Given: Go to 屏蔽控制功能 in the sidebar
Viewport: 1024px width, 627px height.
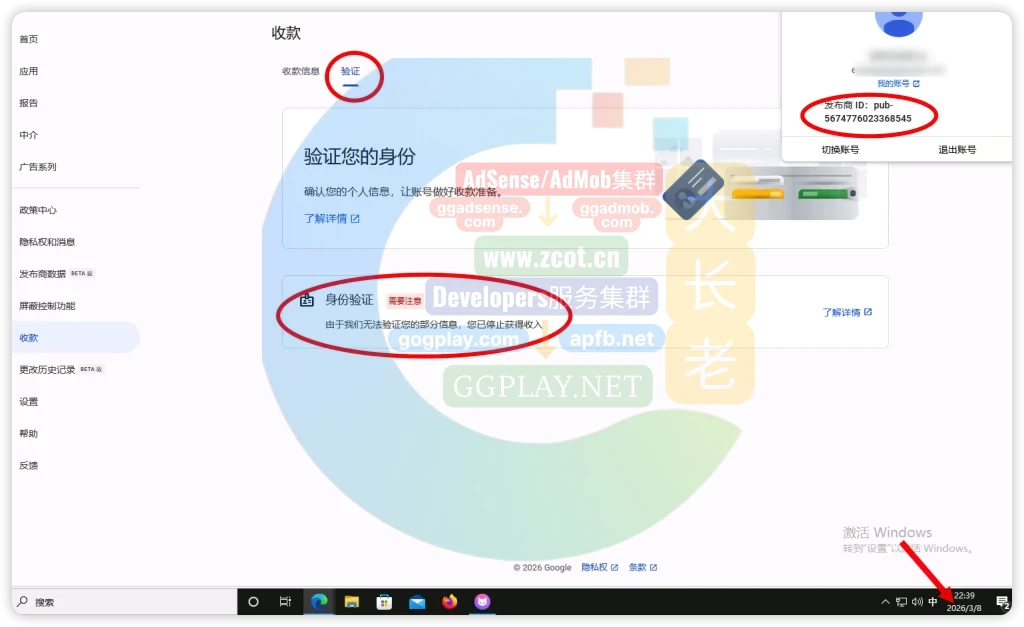Looking at the screenshot, I should click(x=46, y=306).
